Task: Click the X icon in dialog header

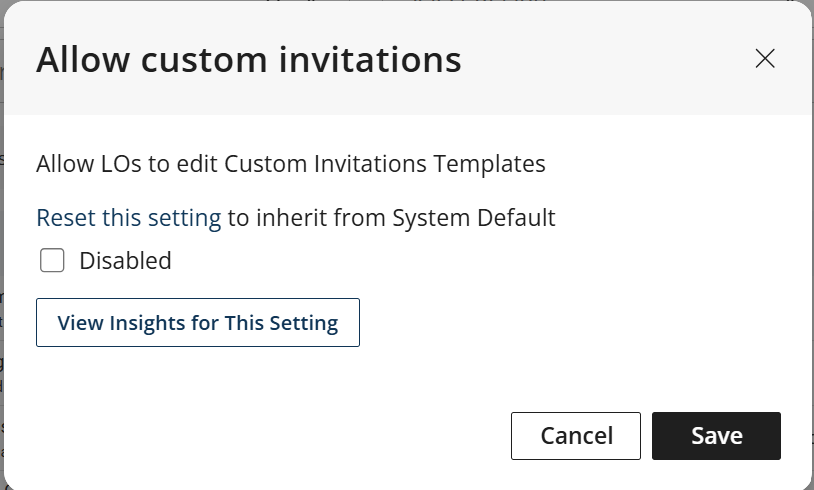Action: (x=765, y=58)
